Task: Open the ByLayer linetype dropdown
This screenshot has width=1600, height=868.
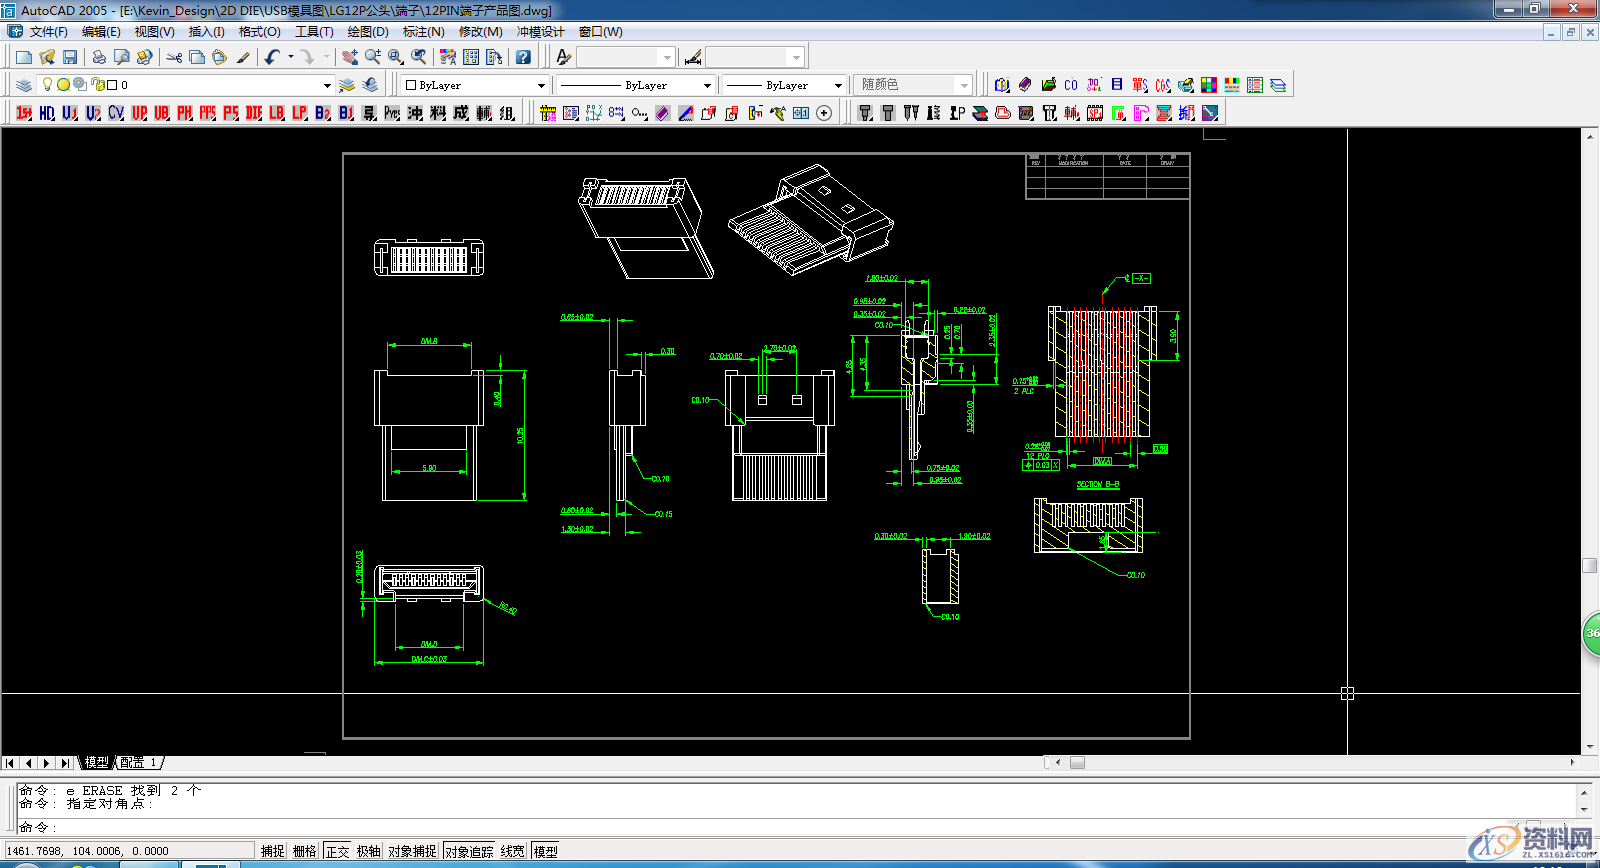Action: (707, 85)
